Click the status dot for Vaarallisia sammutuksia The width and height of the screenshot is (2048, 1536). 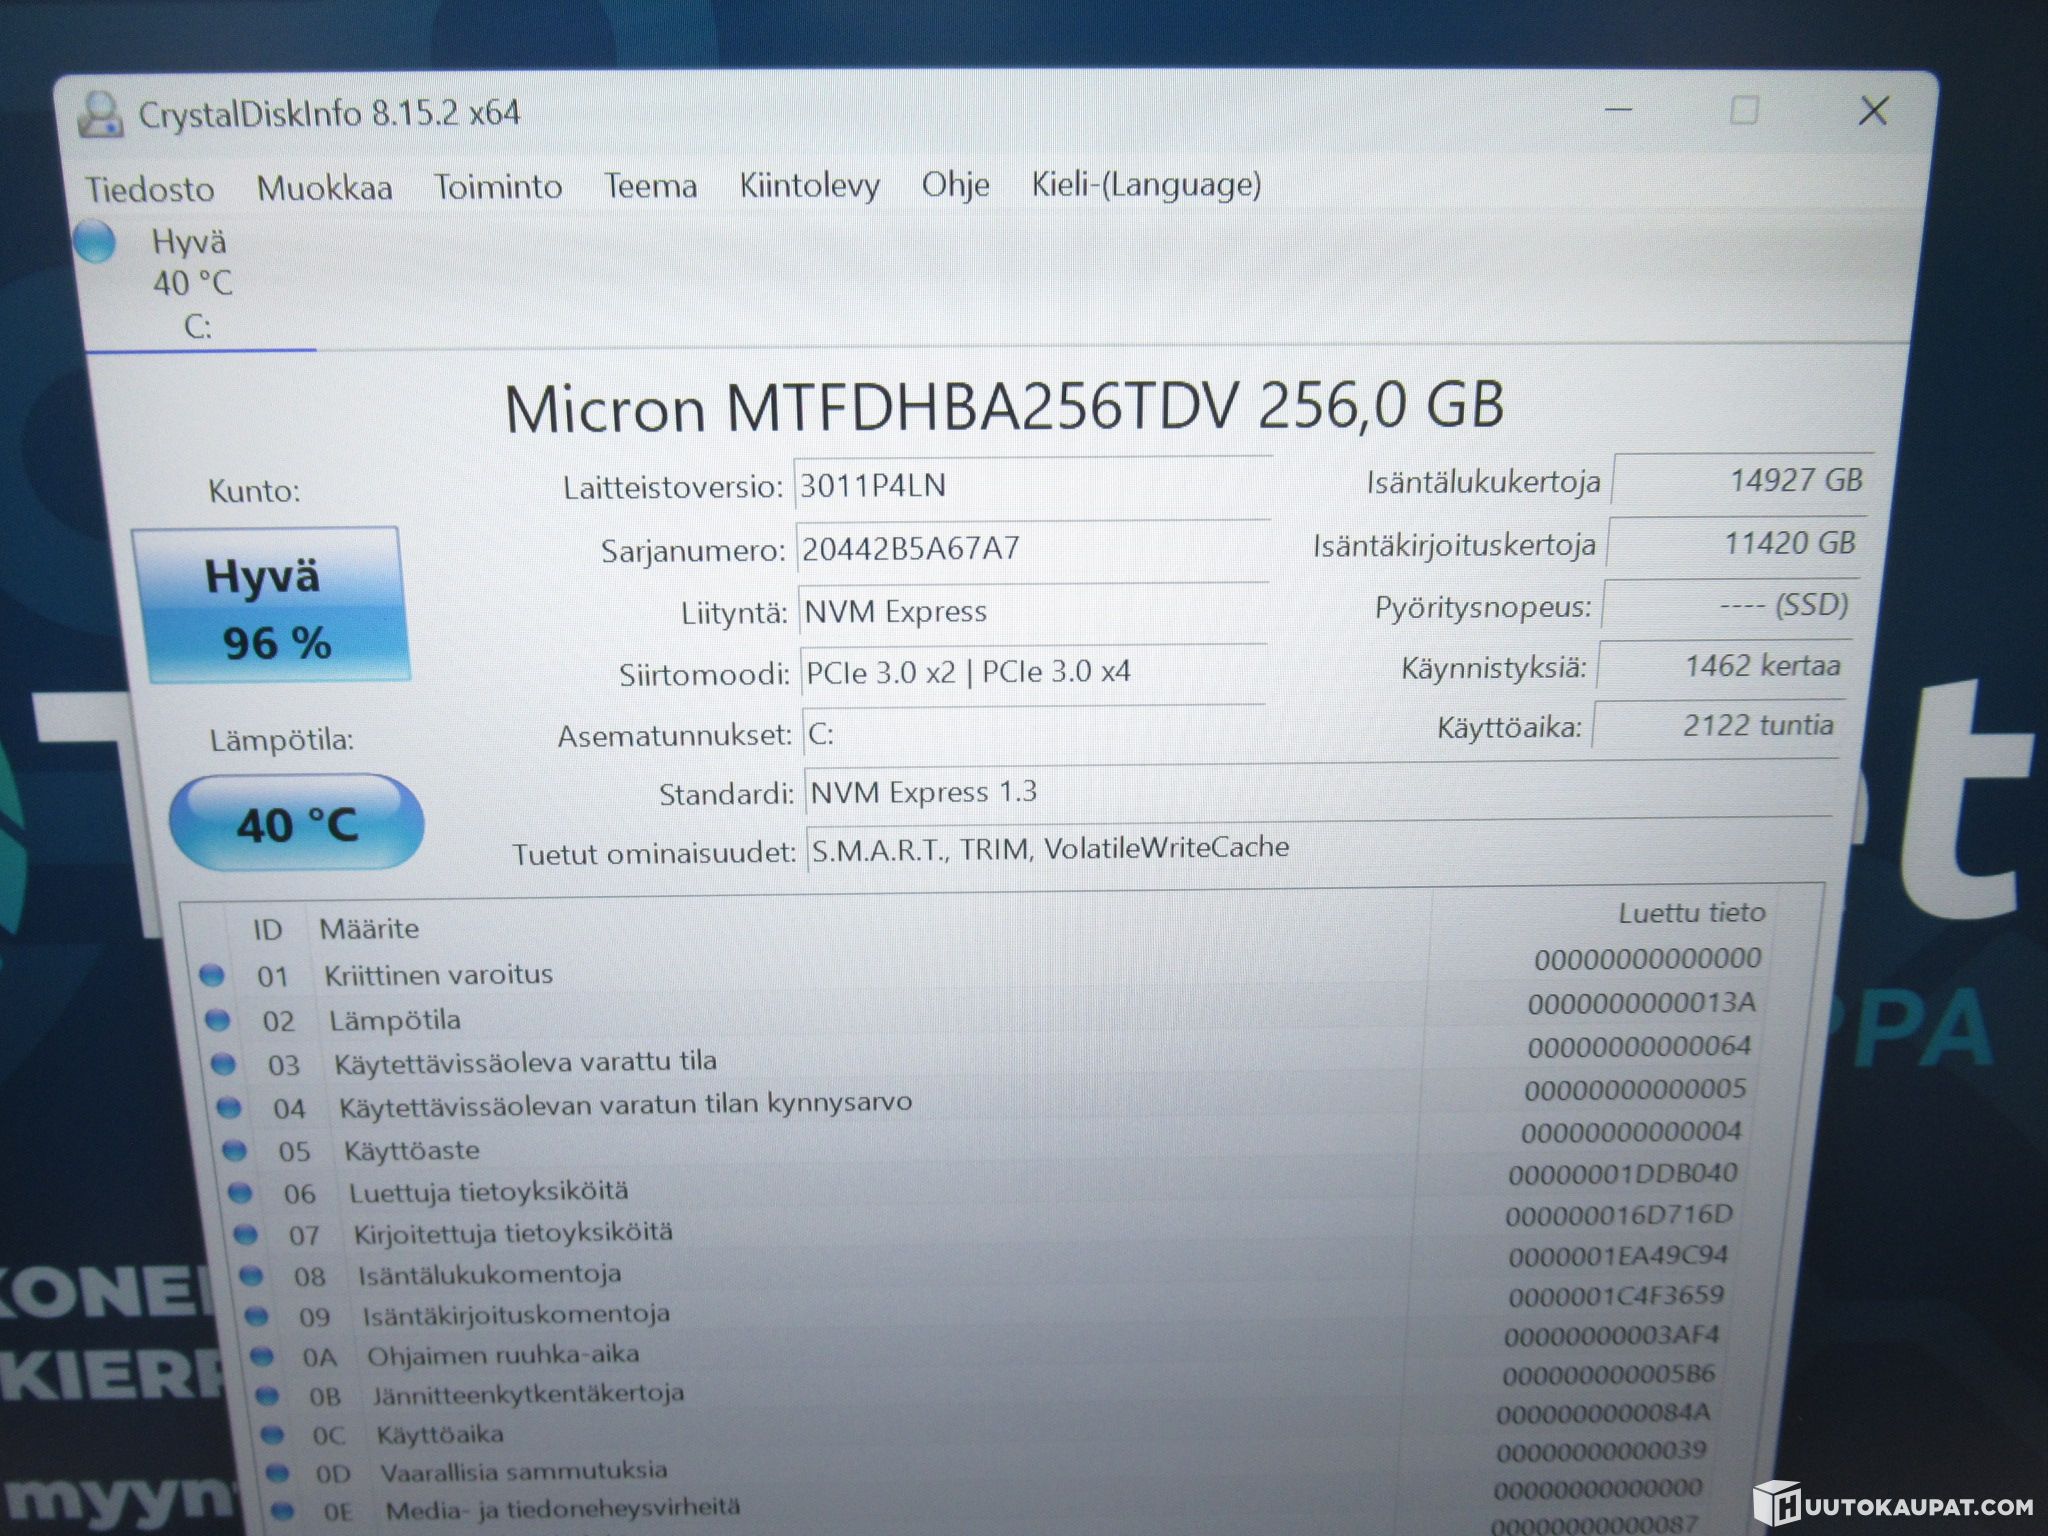click(x=277, y=1472)
